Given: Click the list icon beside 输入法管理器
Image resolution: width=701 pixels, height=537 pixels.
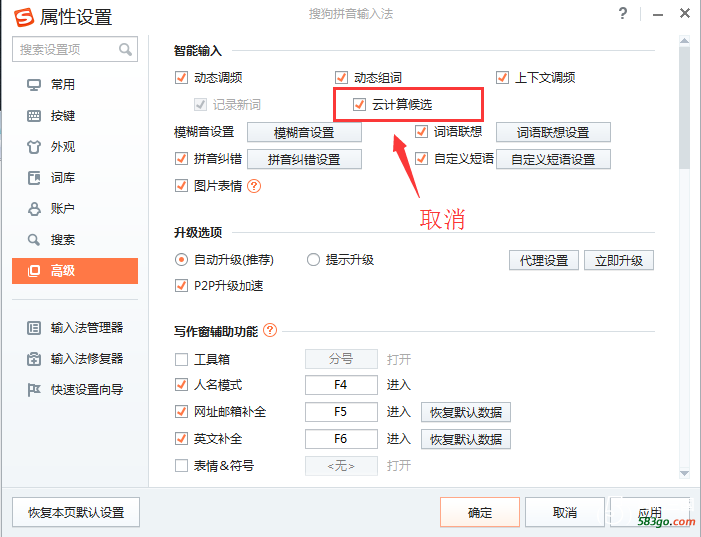Looking at the screenshot, I should (x=34, y=328).
